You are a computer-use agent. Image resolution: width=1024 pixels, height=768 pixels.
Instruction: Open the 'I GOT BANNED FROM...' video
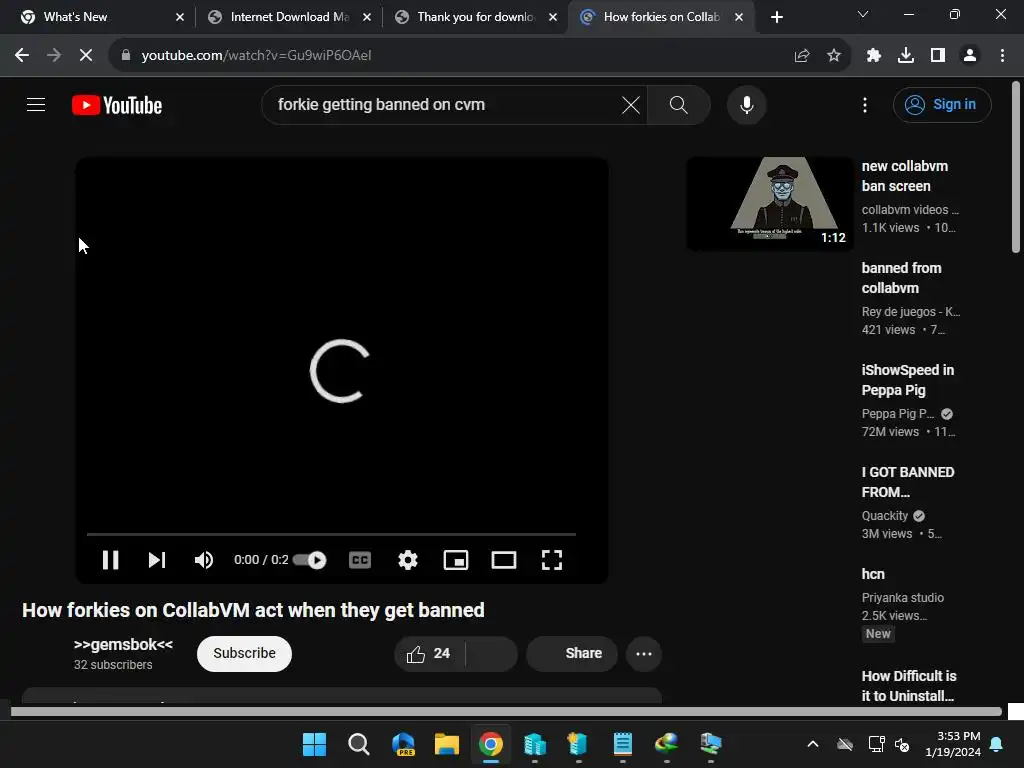pos(908,481)
